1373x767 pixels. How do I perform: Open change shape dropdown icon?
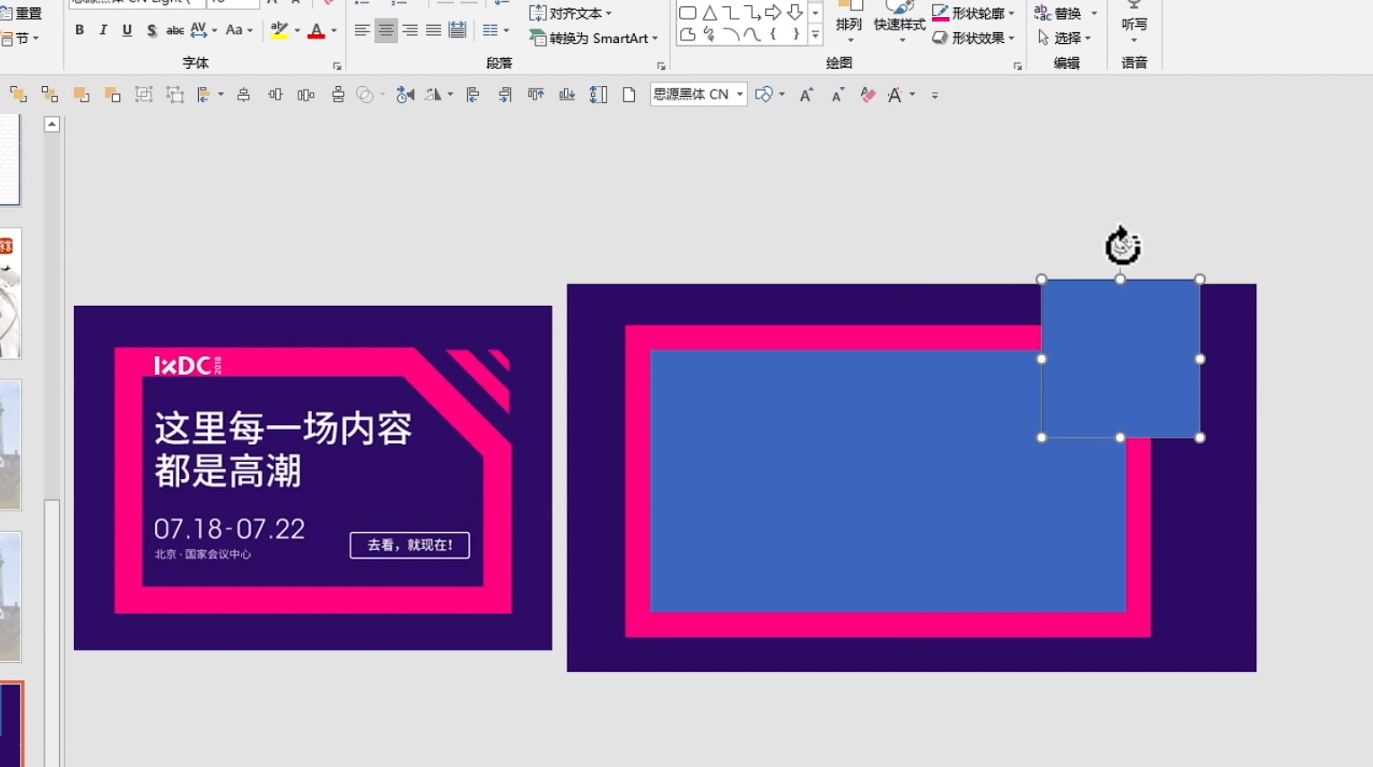point(769,95)
